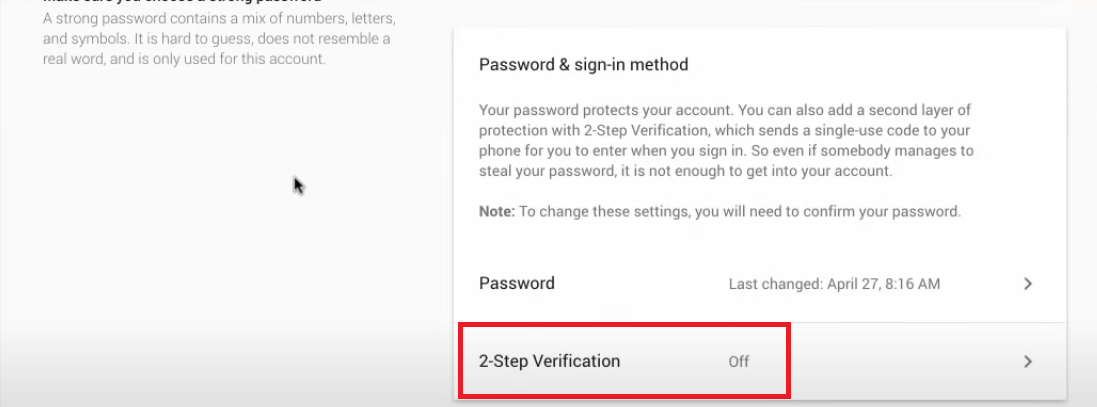Expand the Password row chevron arrow
This screenshot has width=1097, height=407.
click(1028, 284)
